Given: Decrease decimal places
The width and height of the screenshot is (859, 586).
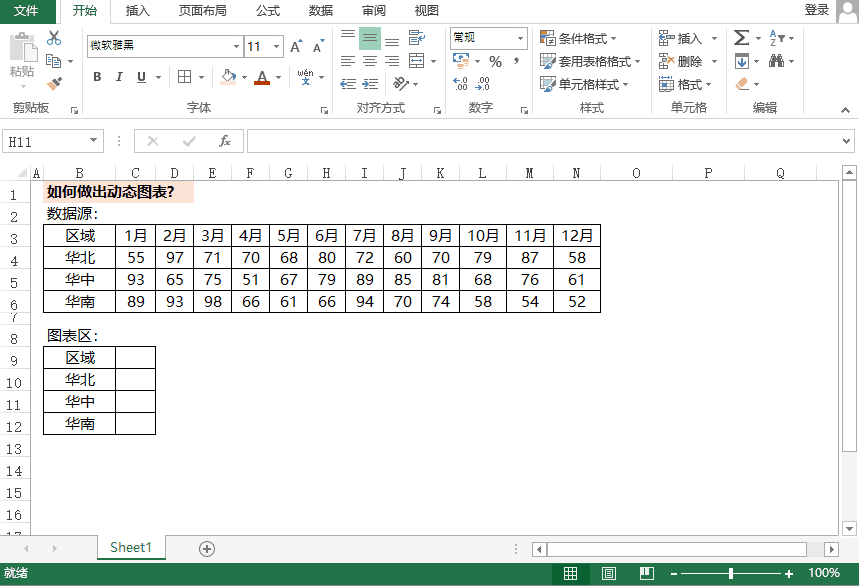Looking at the screenshot, I should (x=483, y=83).
